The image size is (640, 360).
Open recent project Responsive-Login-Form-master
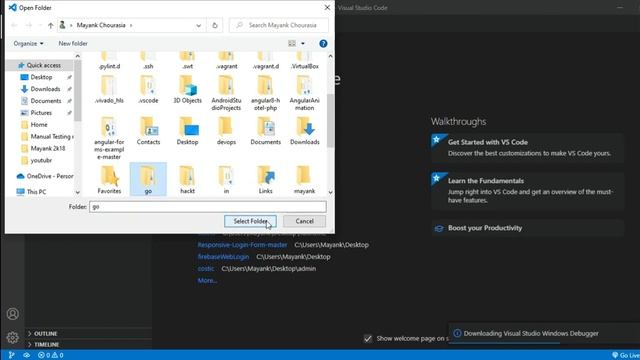242,245
